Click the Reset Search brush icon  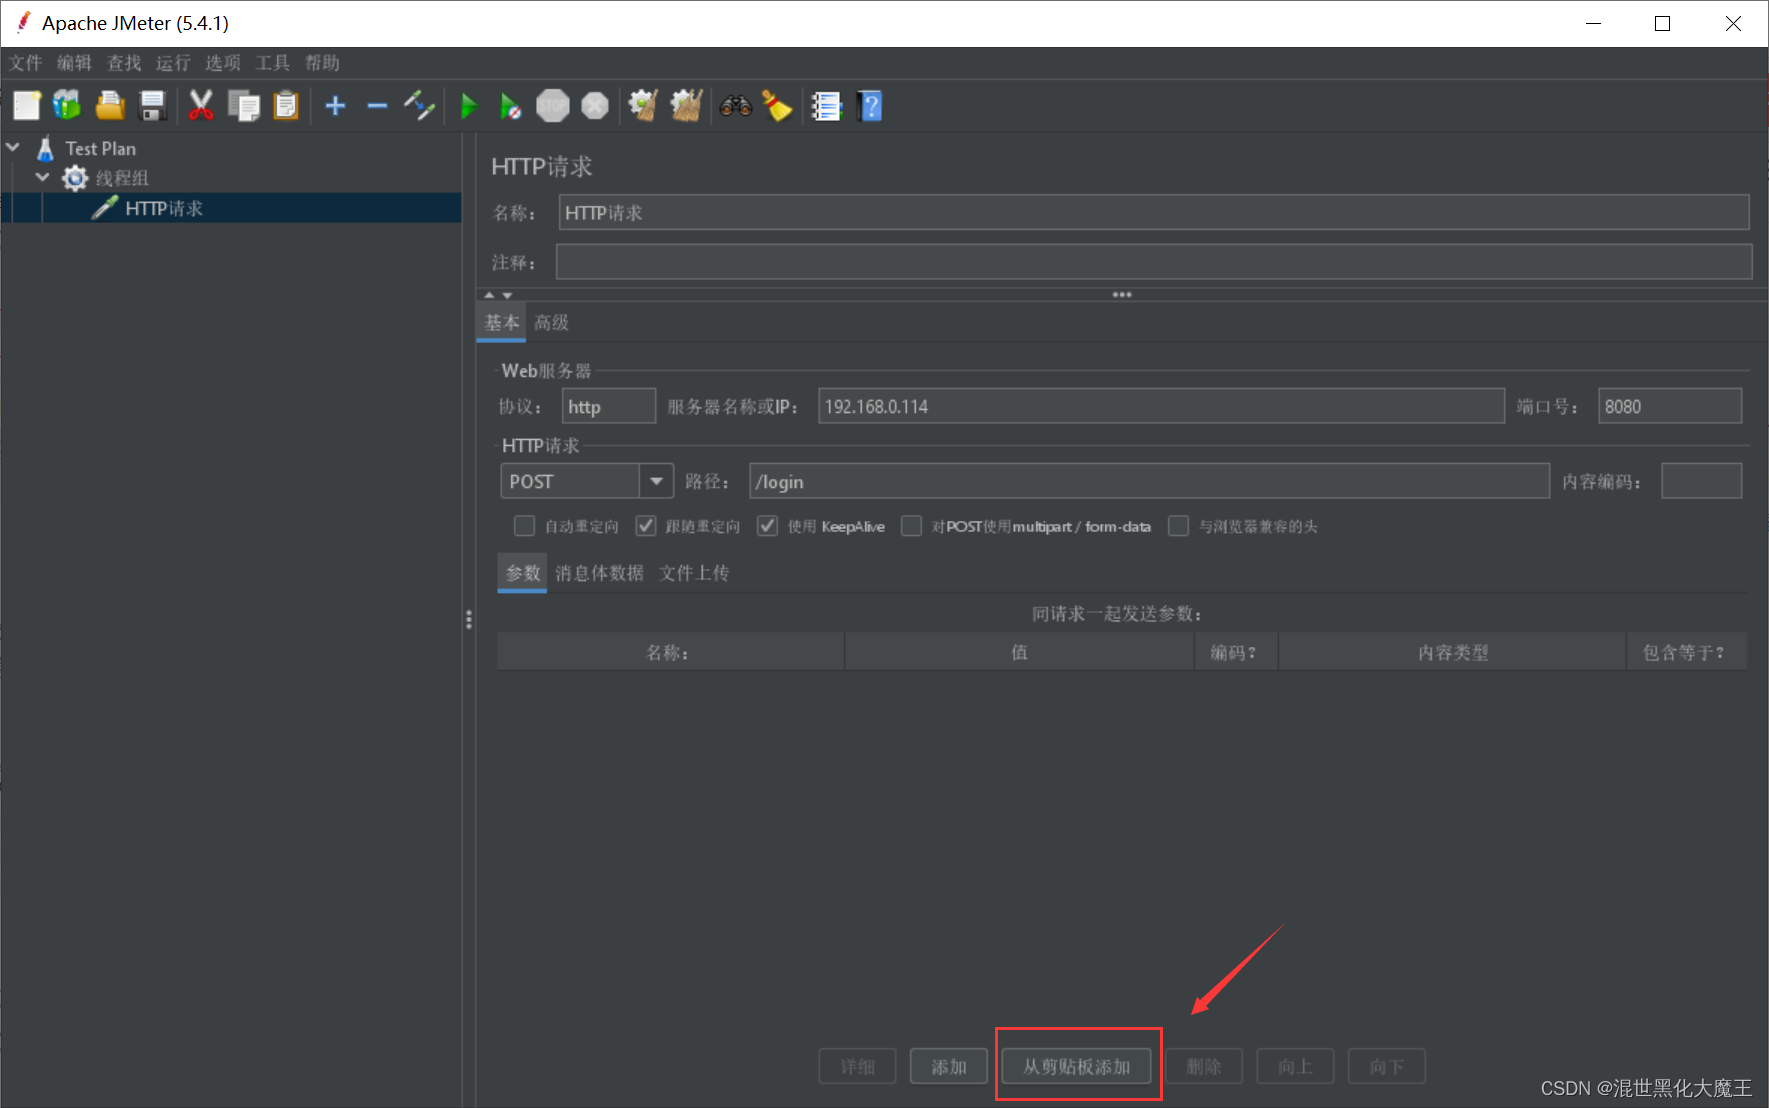778,105
